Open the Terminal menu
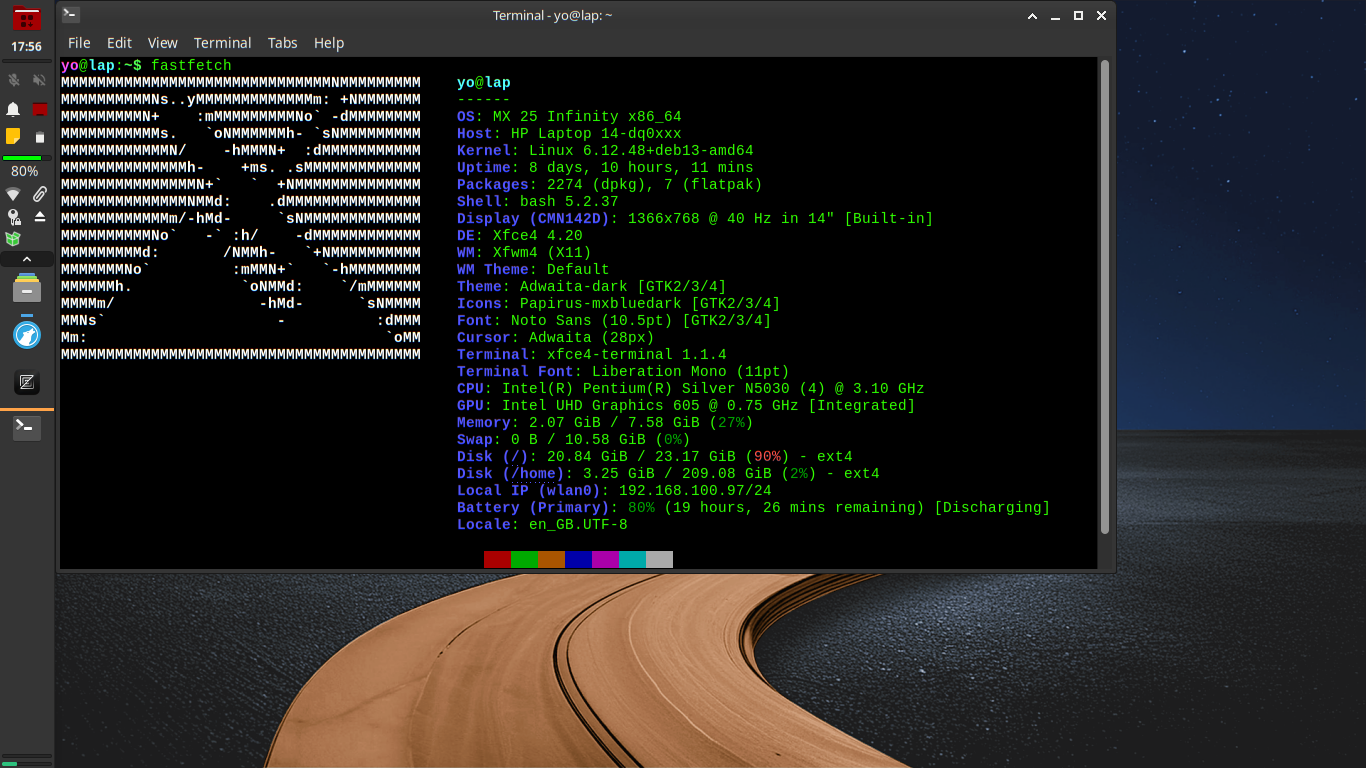The width and height of the screenshot is (1366, 768). point(222,43)
